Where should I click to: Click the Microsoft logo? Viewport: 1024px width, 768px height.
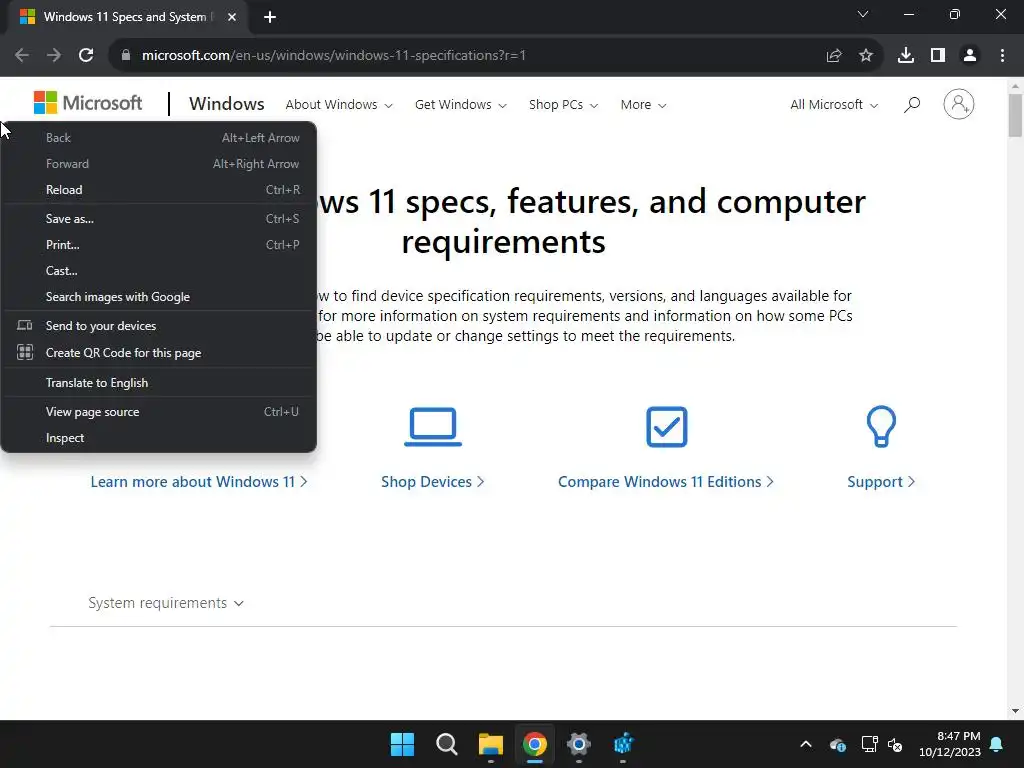click(88, 103)
